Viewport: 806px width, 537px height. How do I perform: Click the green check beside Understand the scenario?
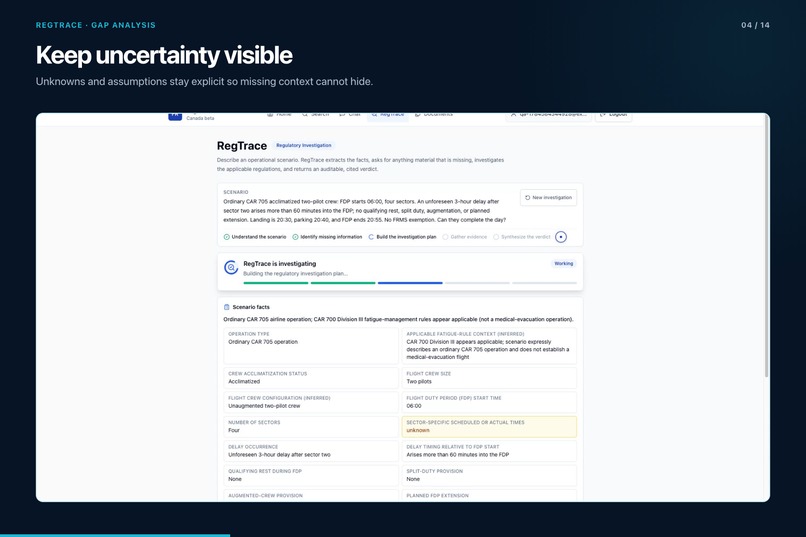coord(227,237)
